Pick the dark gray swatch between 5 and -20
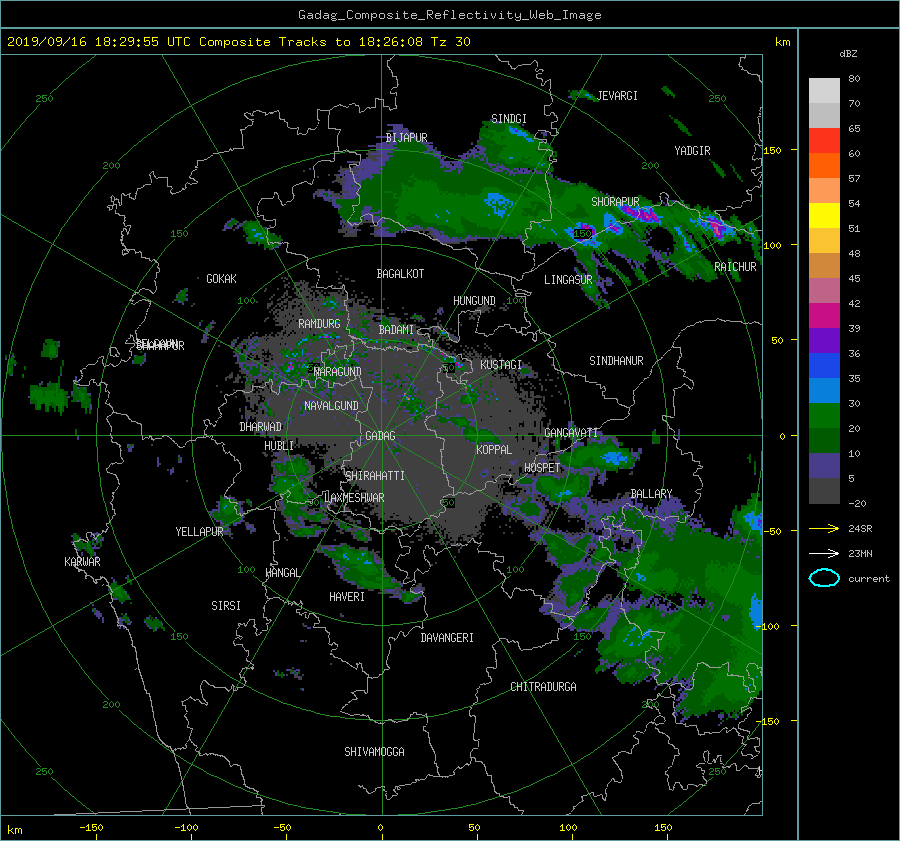 (824, 491)
